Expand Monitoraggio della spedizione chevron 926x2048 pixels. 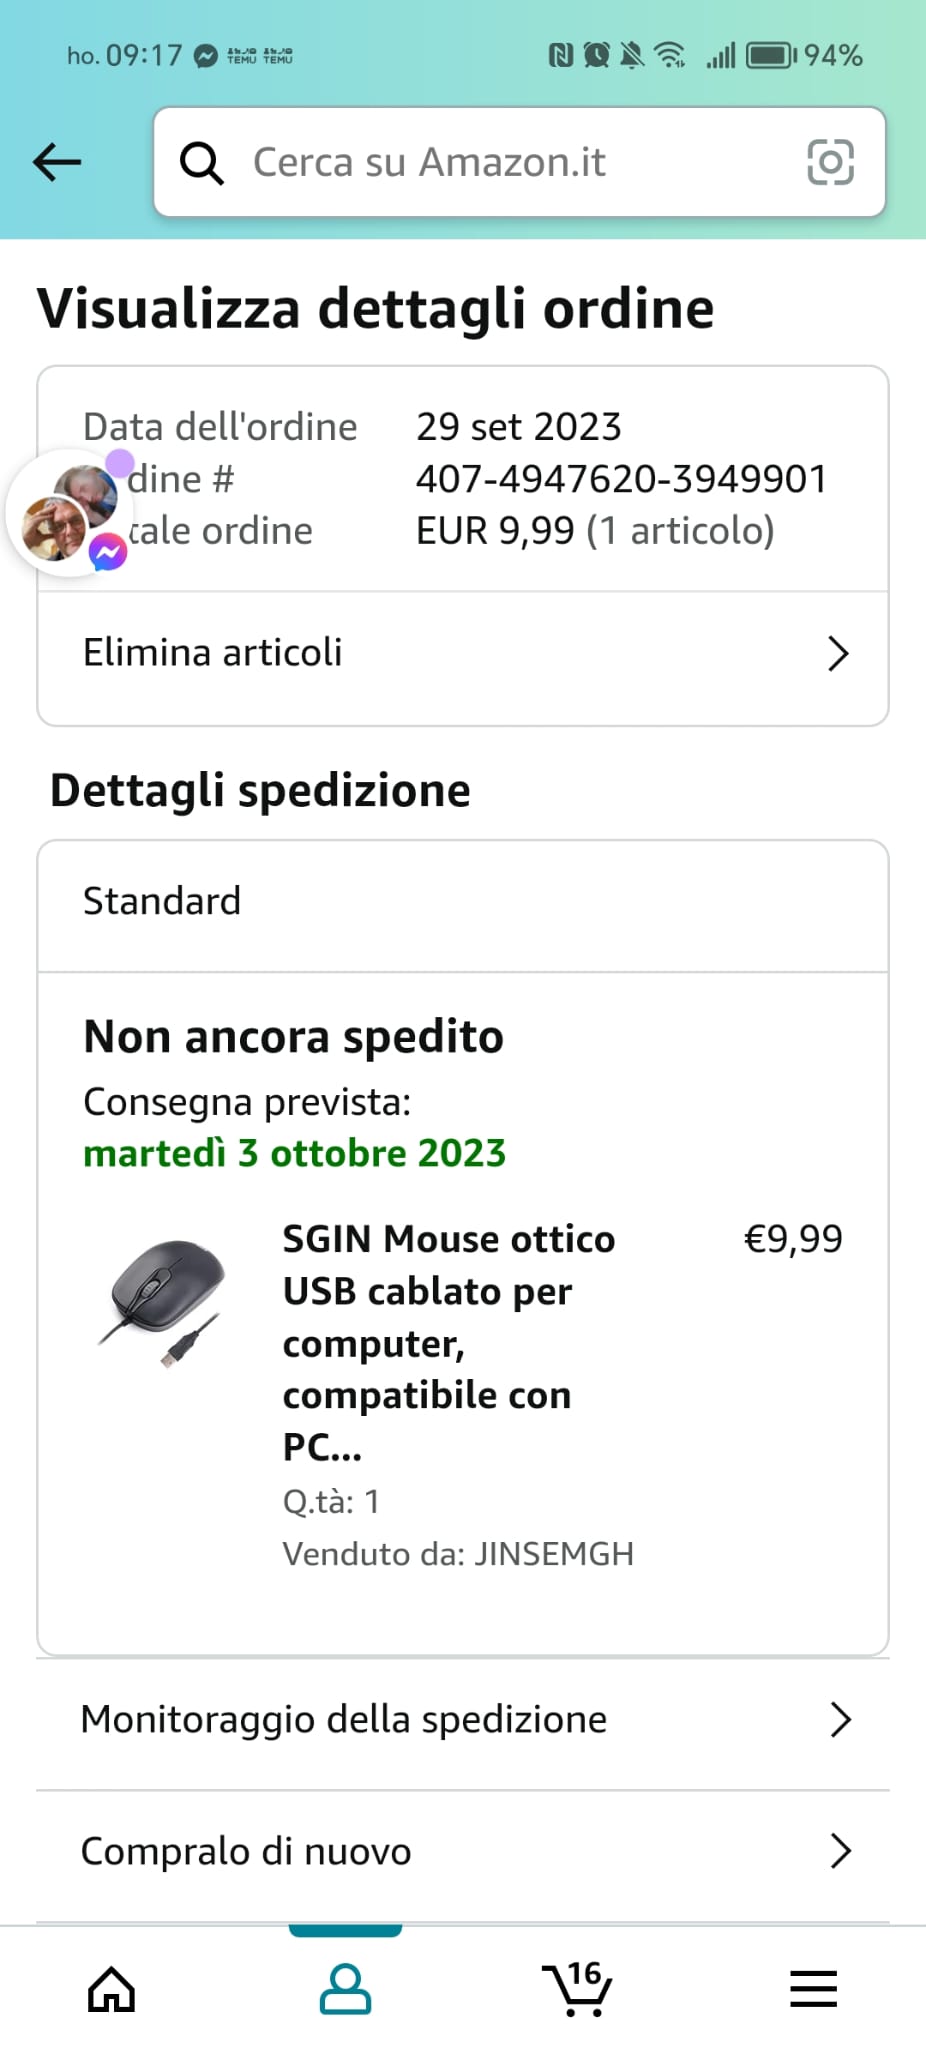pyautogui.click(x=840, y=1720)
